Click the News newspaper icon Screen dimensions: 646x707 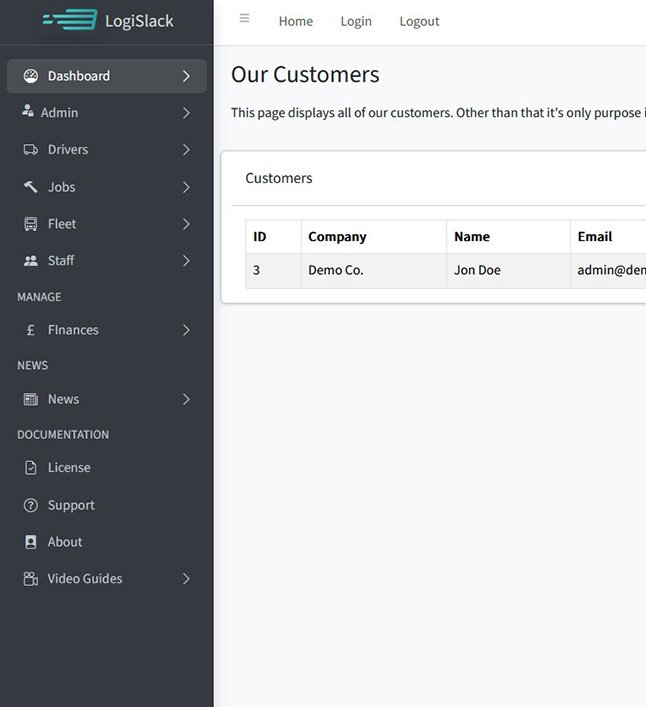point(30,399)
